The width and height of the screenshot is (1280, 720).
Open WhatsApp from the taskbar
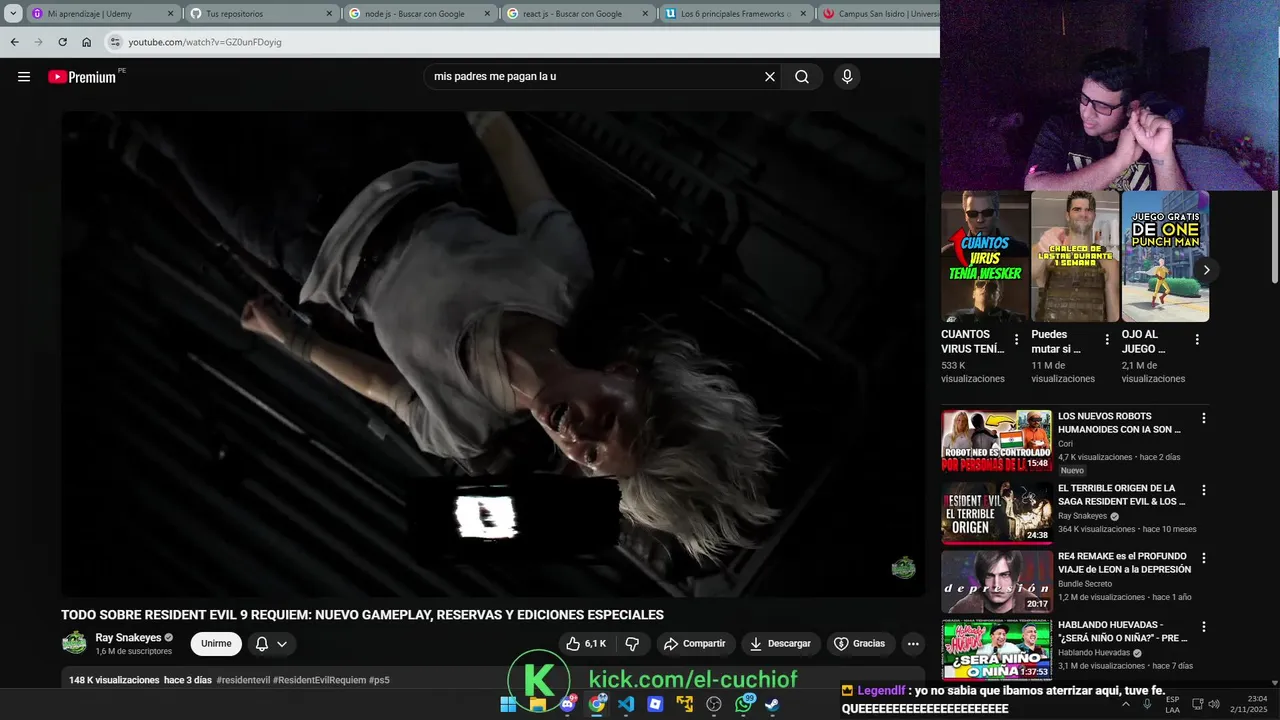(743, 704)
